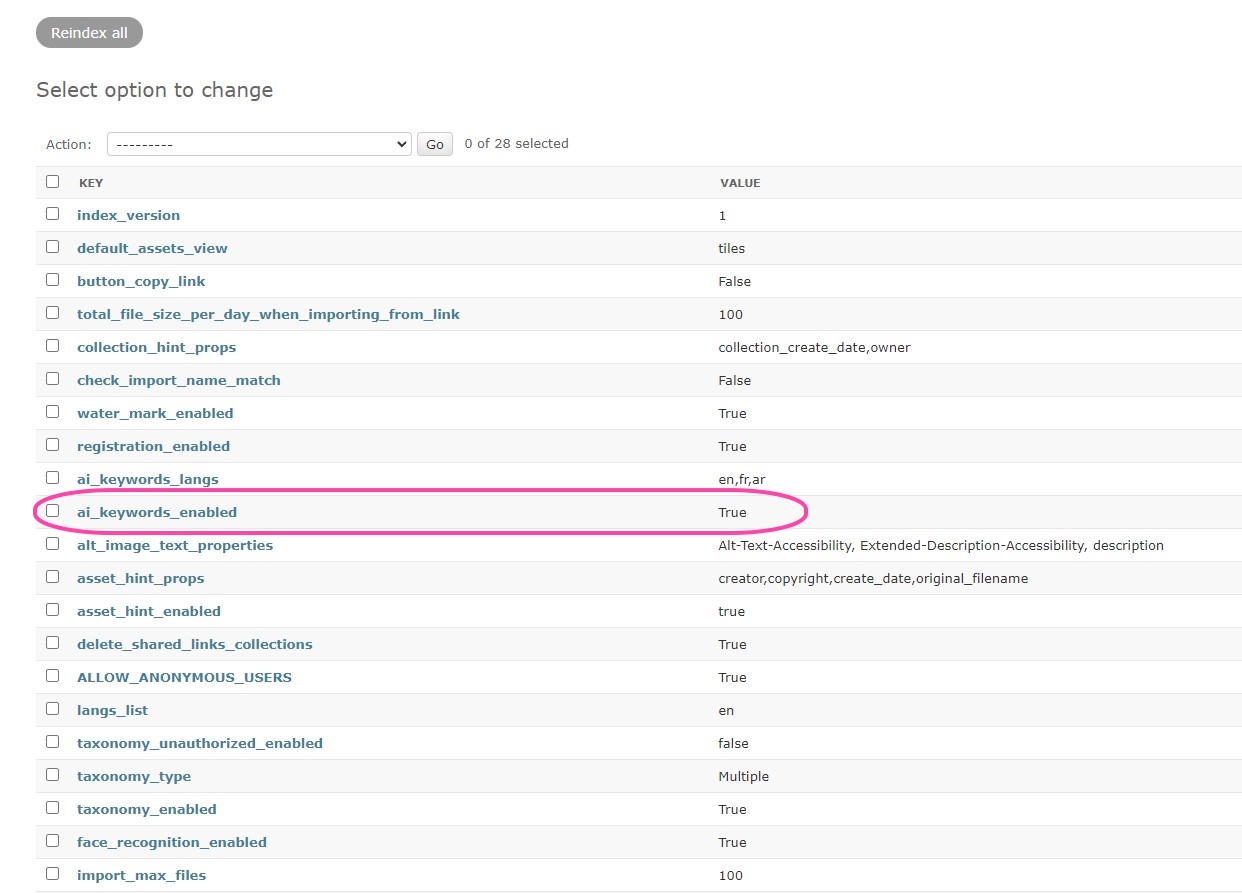The image size is (1242, 893).
Task: Click the Reindex all button
Action: point(89,33)
